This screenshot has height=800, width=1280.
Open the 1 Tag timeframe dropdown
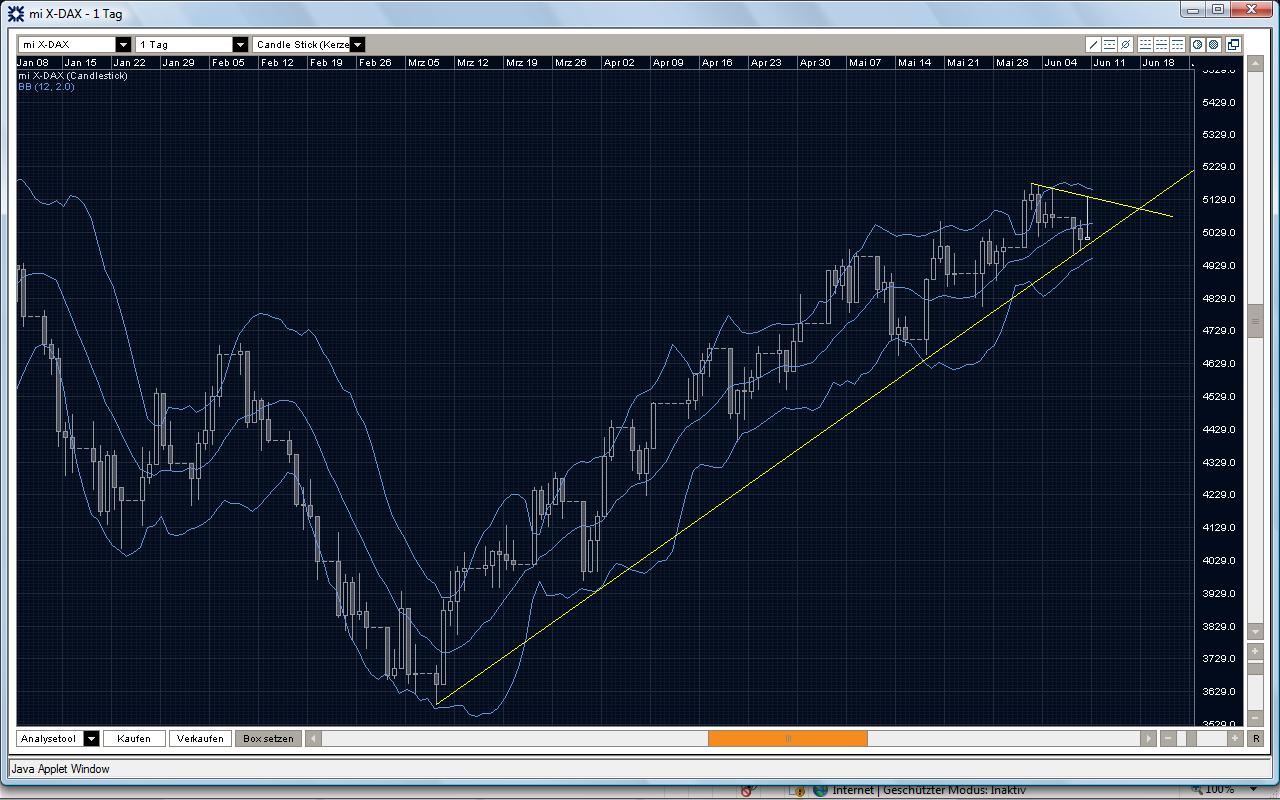(240, 44)
